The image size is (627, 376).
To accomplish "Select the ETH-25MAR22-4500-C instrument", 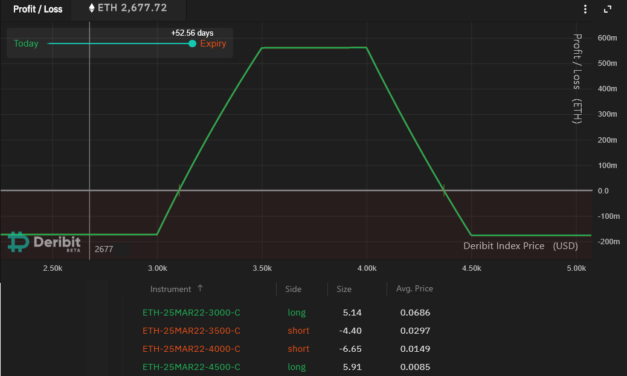I will click(192, 367).
